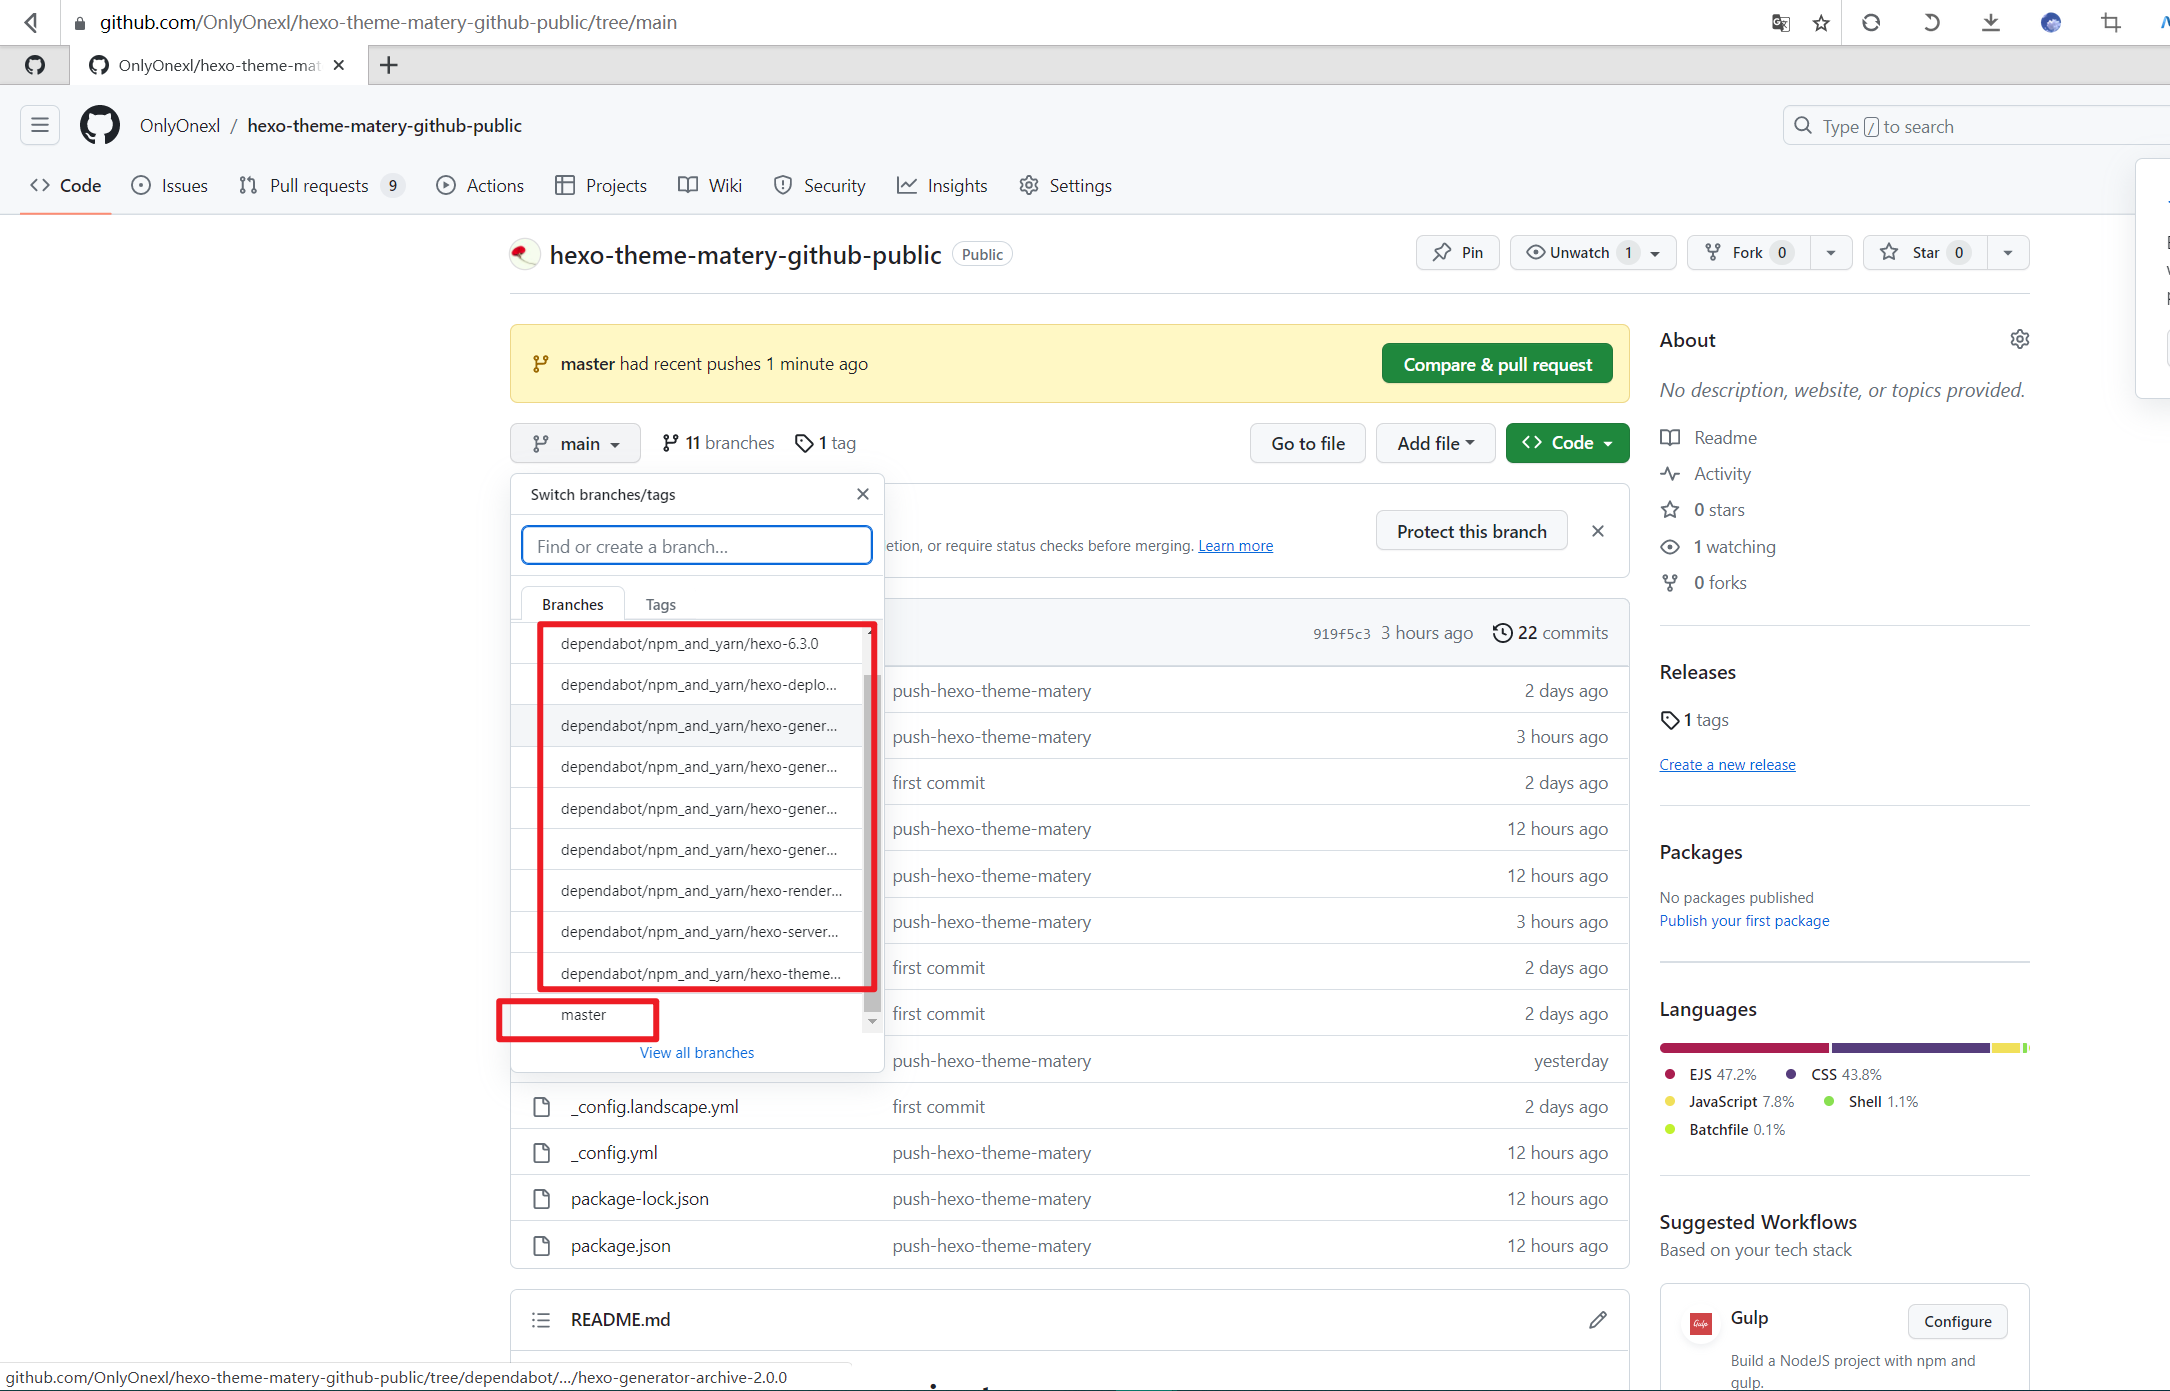This screenshot has height=1391, width=2170.
Task: Click the 0 stars link
Action: (1703, 509)
